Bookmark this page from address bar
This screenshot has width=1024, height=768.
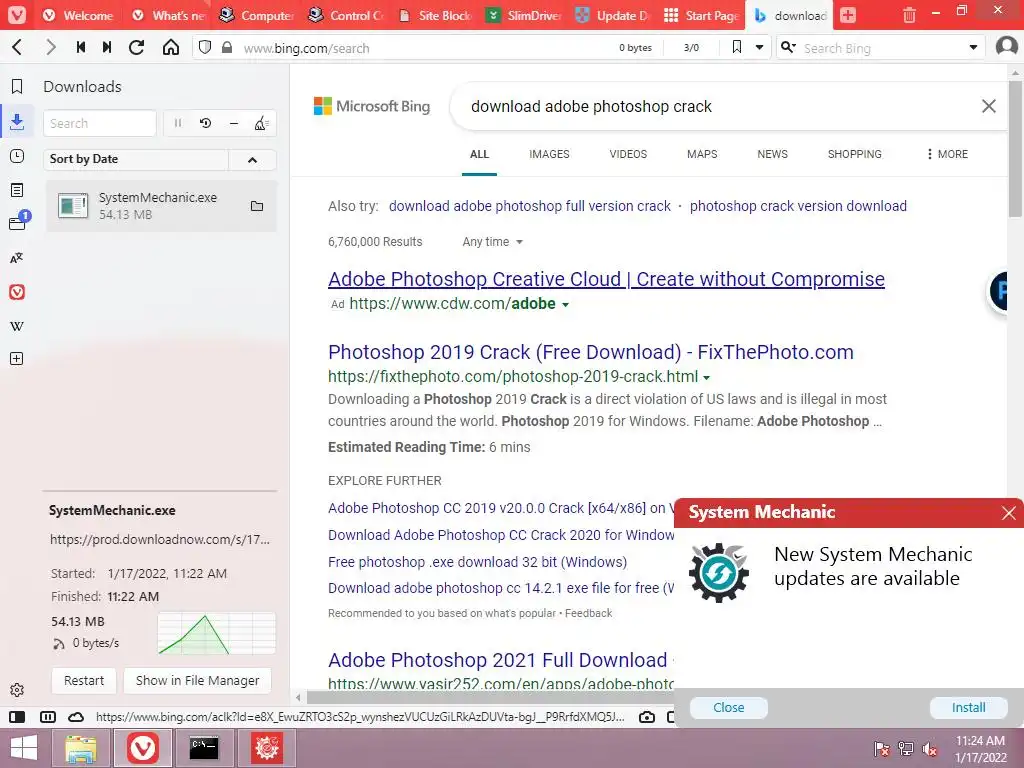(x=737, y=47)
